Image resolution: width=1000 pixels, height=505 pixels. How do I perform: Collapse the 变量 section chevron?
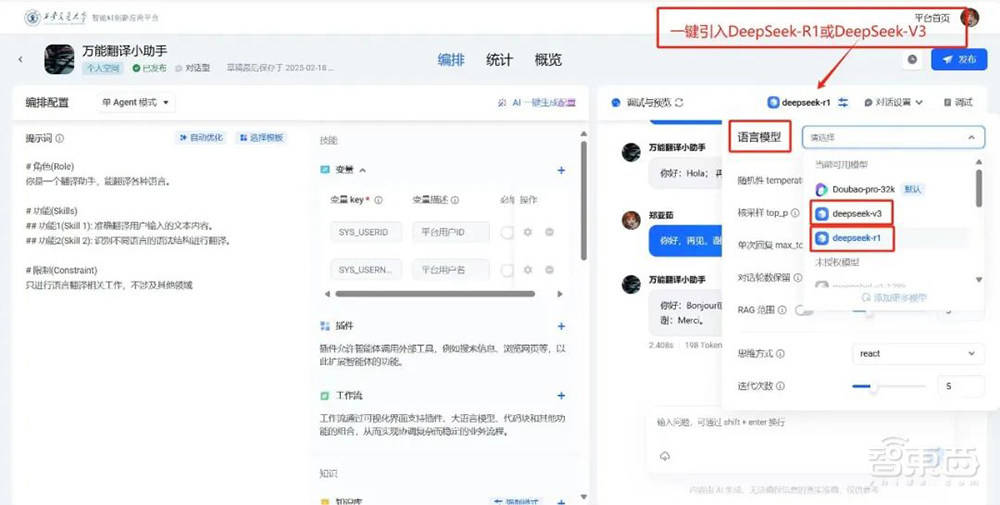tap(362, 170)
